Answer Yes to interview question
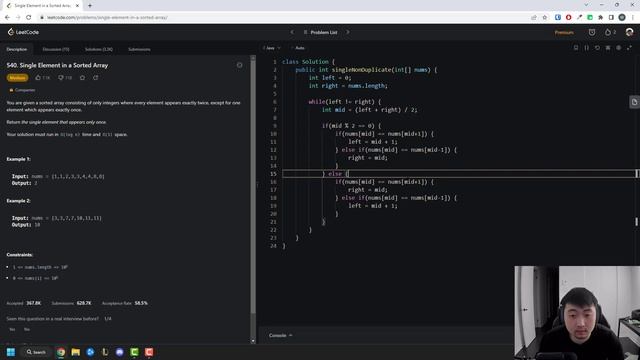The width and height of the screenshot is (640, 360). point(12,329)
